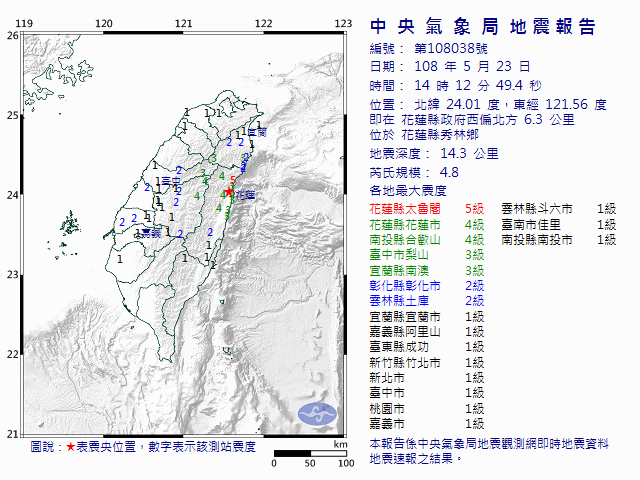Click the 臺中 station label on the map
The image size is (640, 480).
coord(169,181)
